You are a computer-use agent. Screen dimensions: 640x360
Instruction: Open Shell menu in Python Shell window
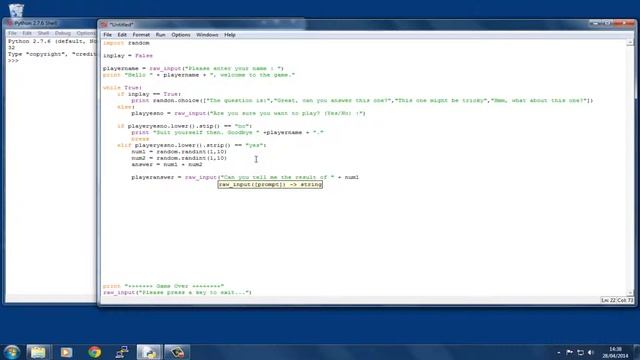[x=43, y=33]
